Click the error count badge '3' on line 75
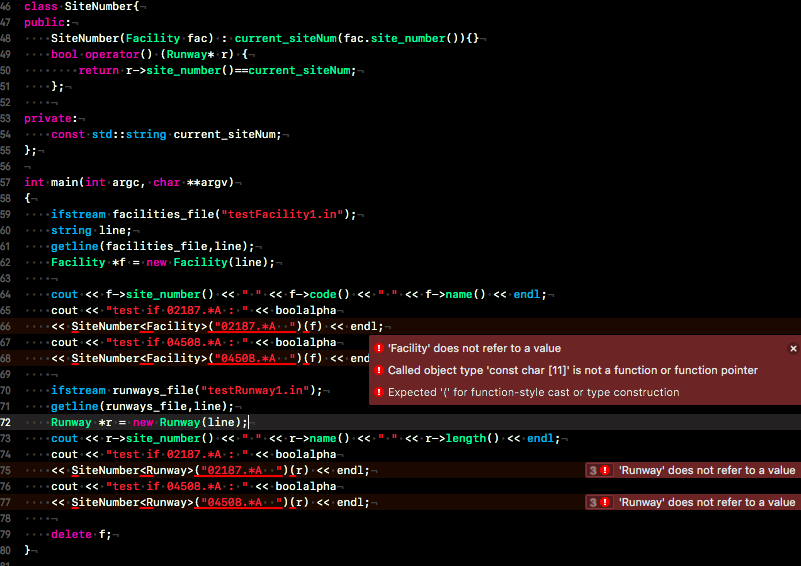This screenshot has height=566, width=801. [x=593, y=470]
